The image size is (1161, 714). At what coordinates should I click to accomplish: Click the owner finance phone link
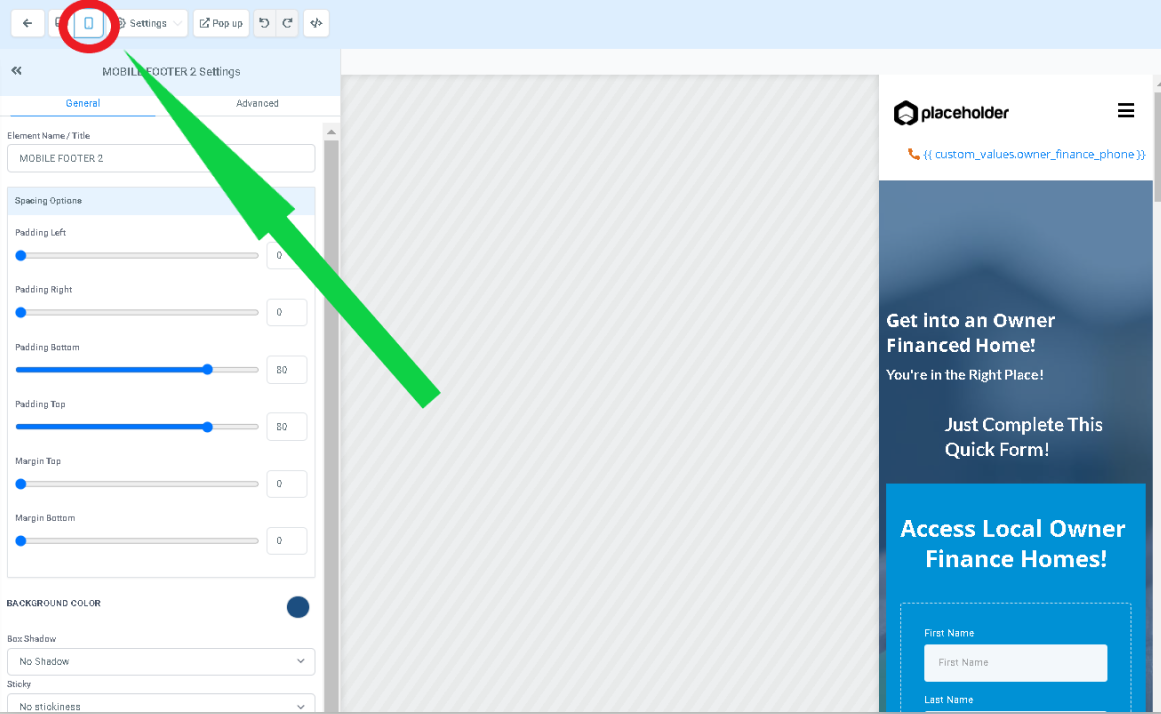point(1034,154)
